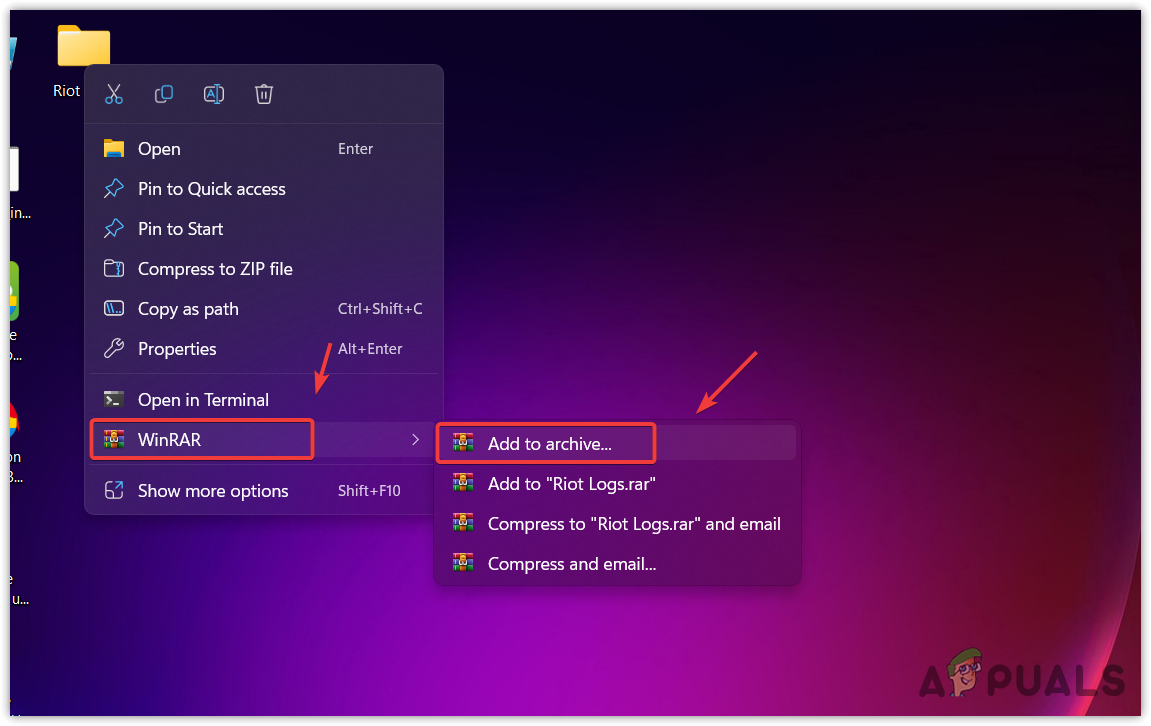Image resolution: width=1151 pixels, height=726 pixels.
Task: Open Properties from the context menu
Action: click(177, 348)
